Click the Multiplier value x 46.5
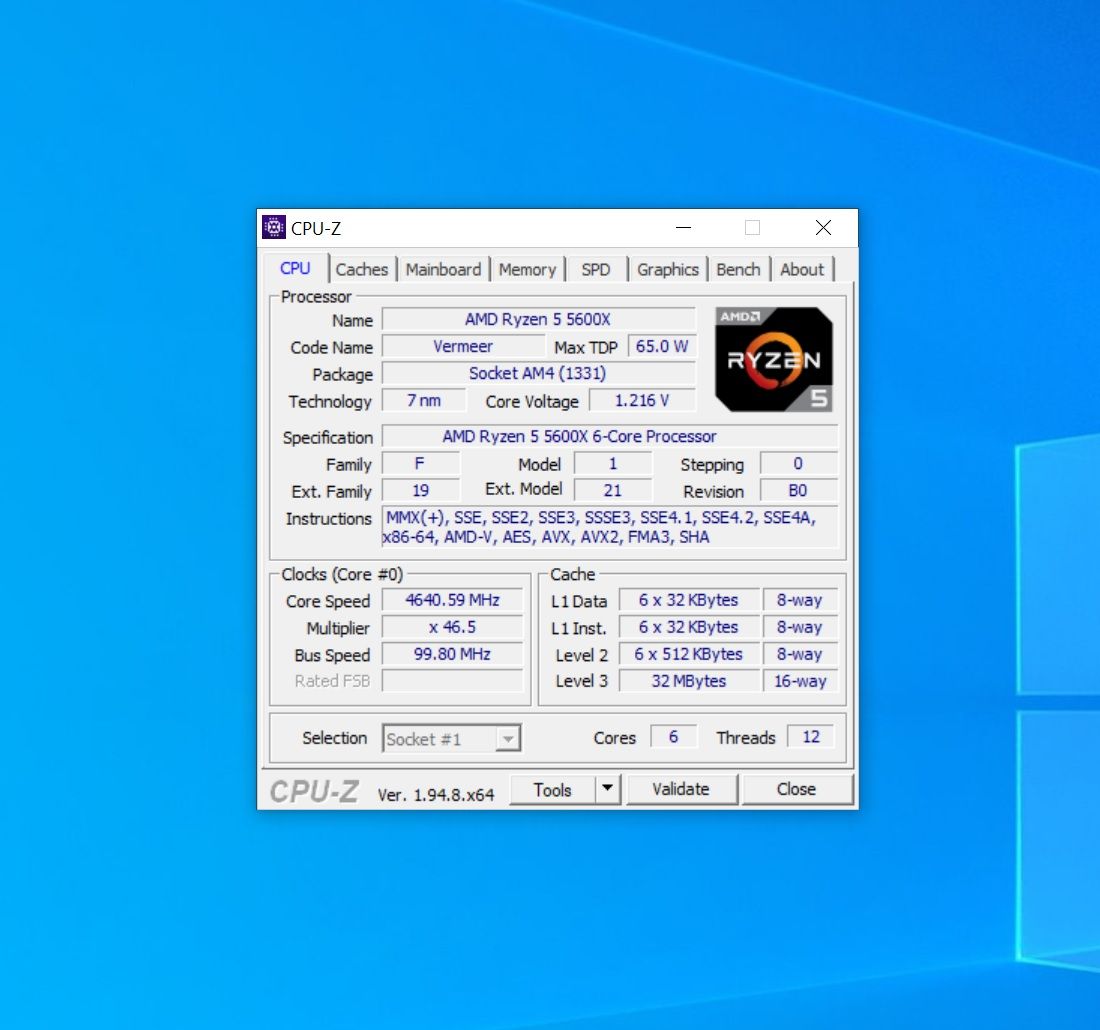Viewport: 1100px width, 1030px height. [x=452, y=627]
